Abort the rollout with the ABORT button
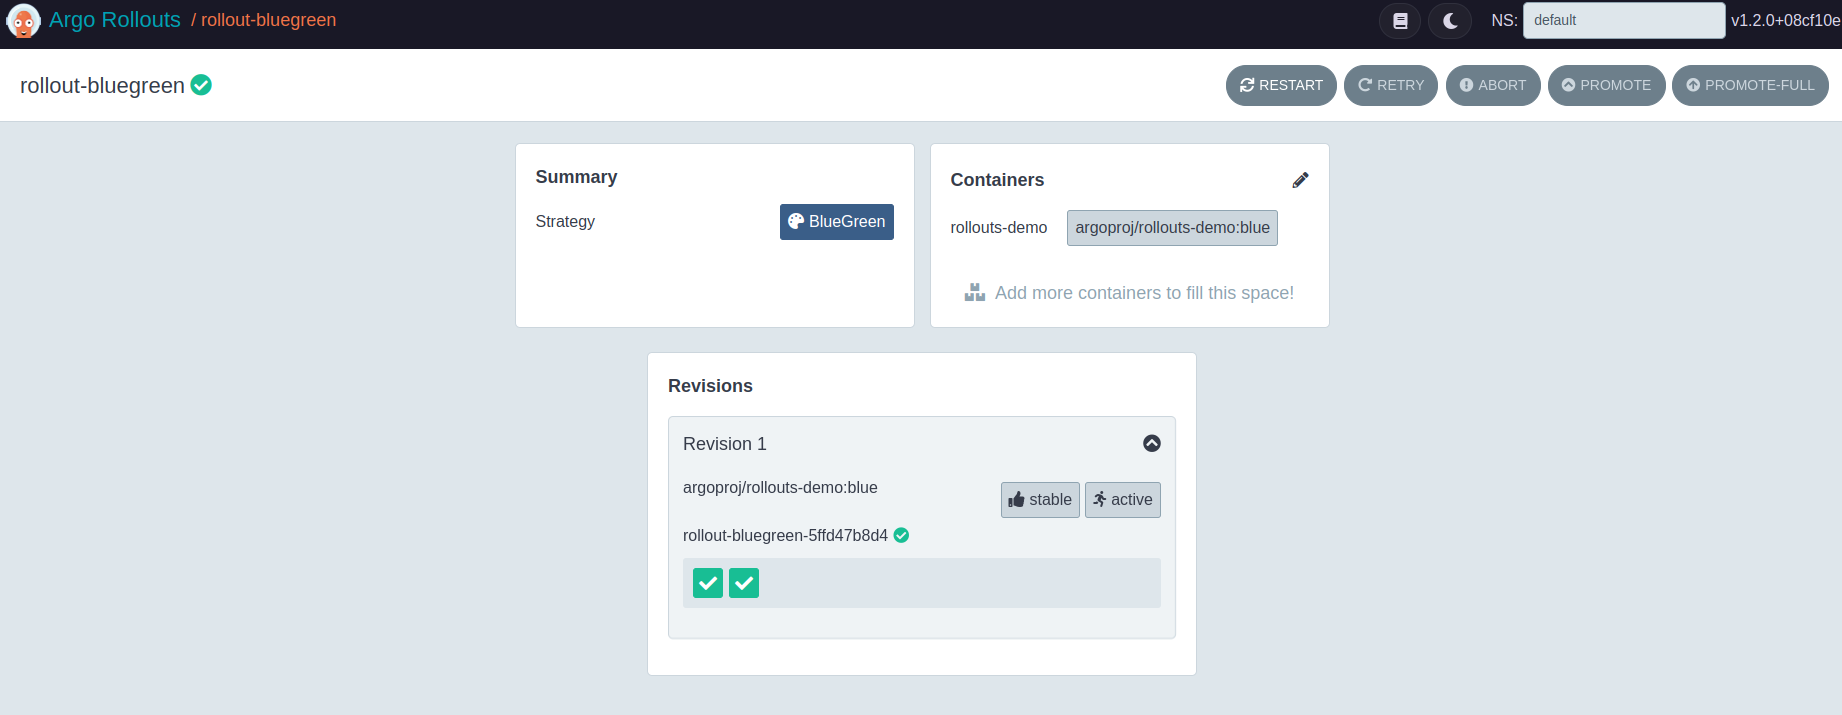1842x715 pixels. [x=1493, y=85]
